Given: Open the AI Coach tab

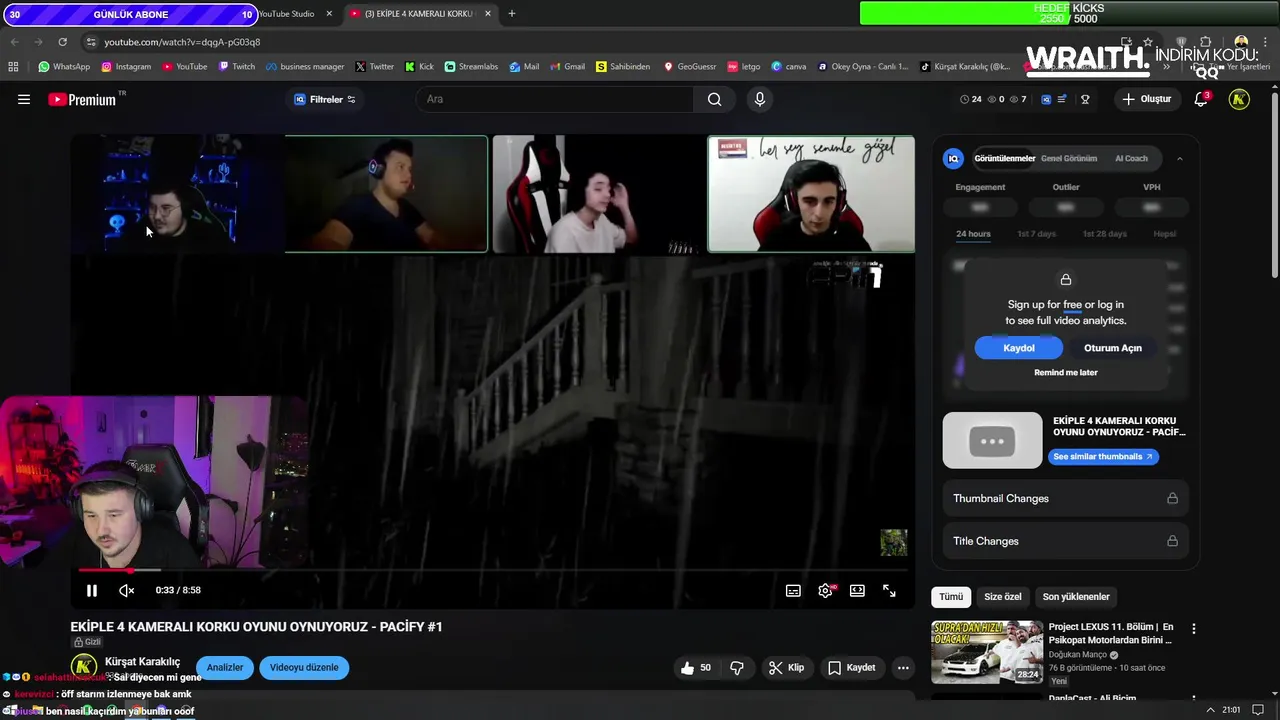Looking at the screenshot, I should pyautogui.click(x=1131, y=158).
